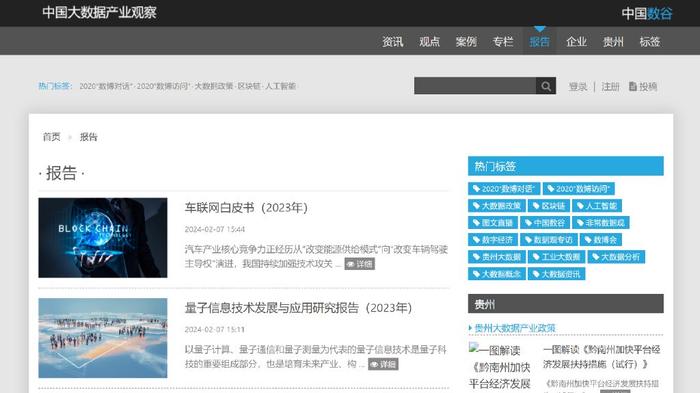Click the 中国大数据产业观察 site title
The width and height of the screenshot is (700, 393).
click(x=99, y=12)
